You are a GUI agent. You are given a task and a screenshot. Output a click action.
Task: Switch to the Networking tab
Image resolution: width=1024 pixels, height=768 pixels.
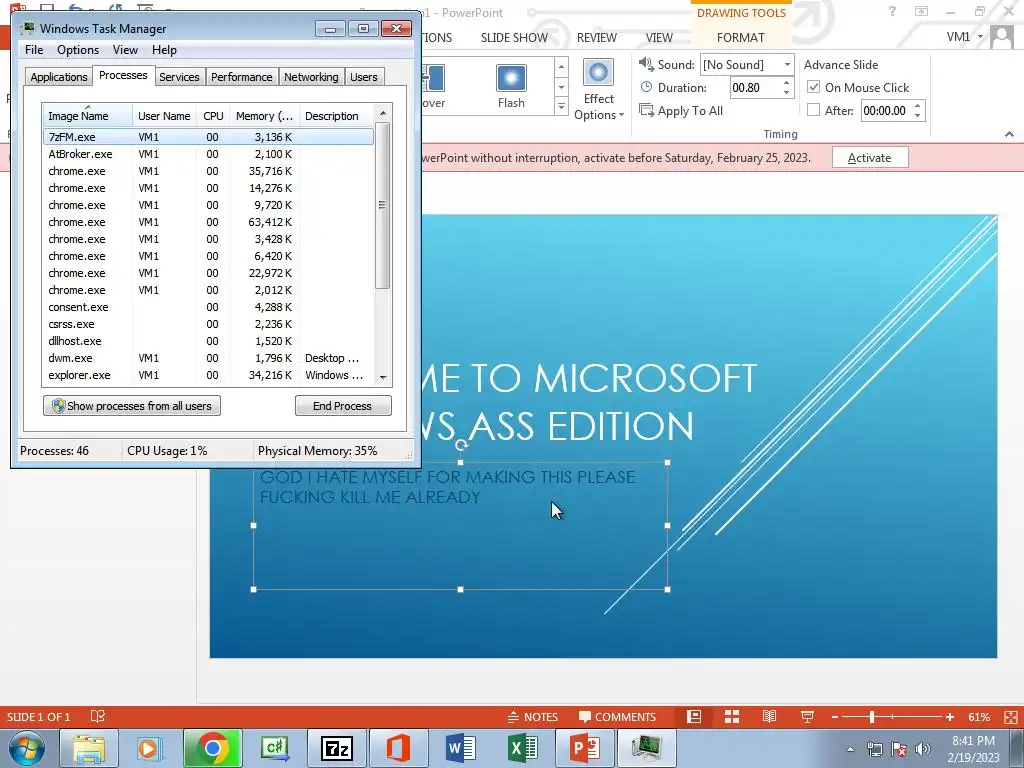point(311,77)
